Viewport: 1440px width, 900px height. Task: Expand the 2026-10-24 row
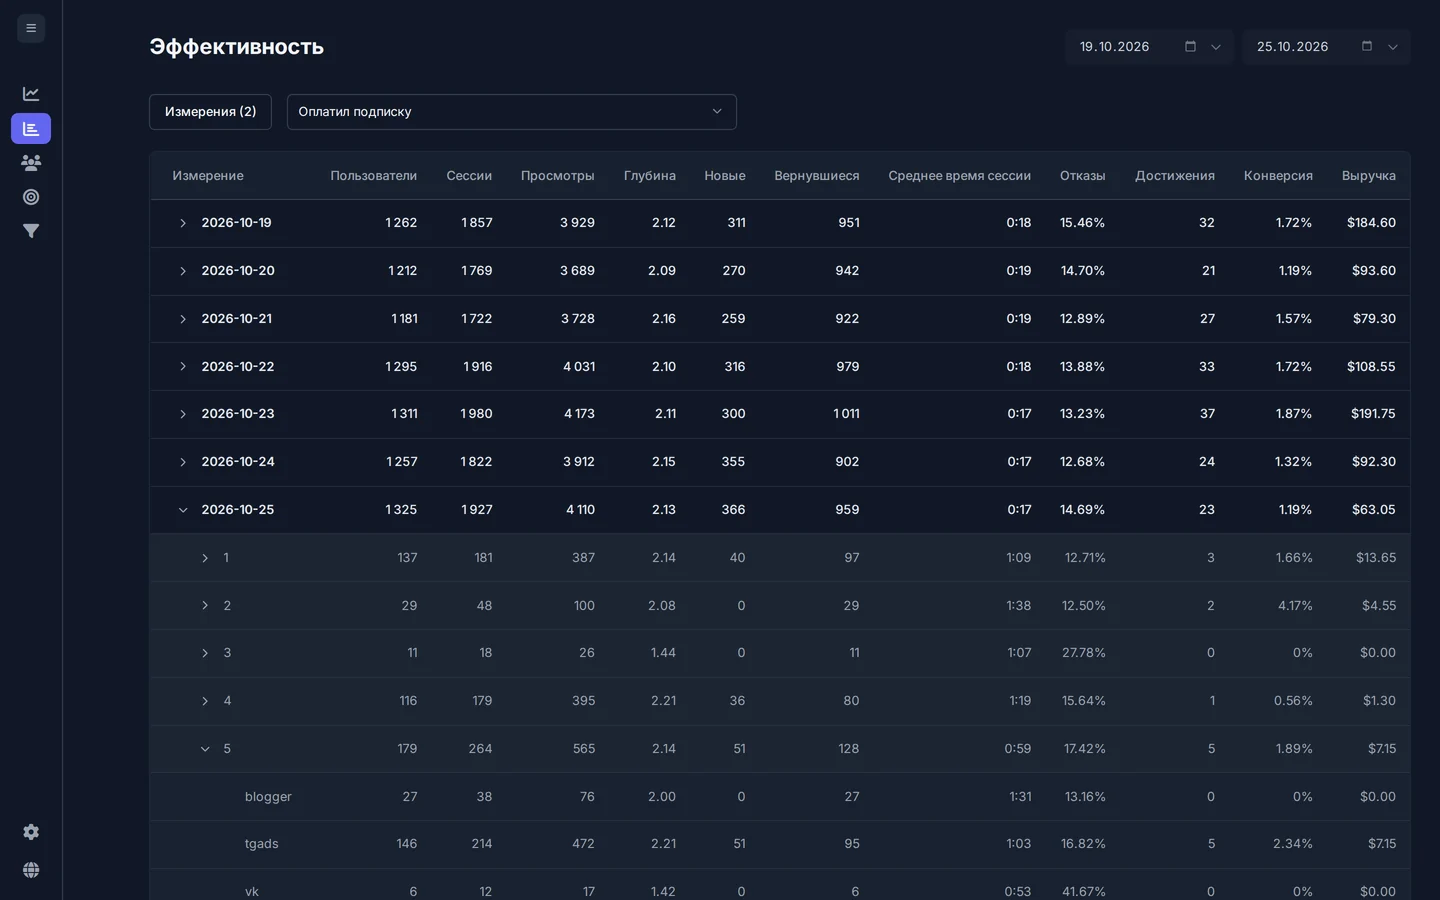(x=183, y=462)
